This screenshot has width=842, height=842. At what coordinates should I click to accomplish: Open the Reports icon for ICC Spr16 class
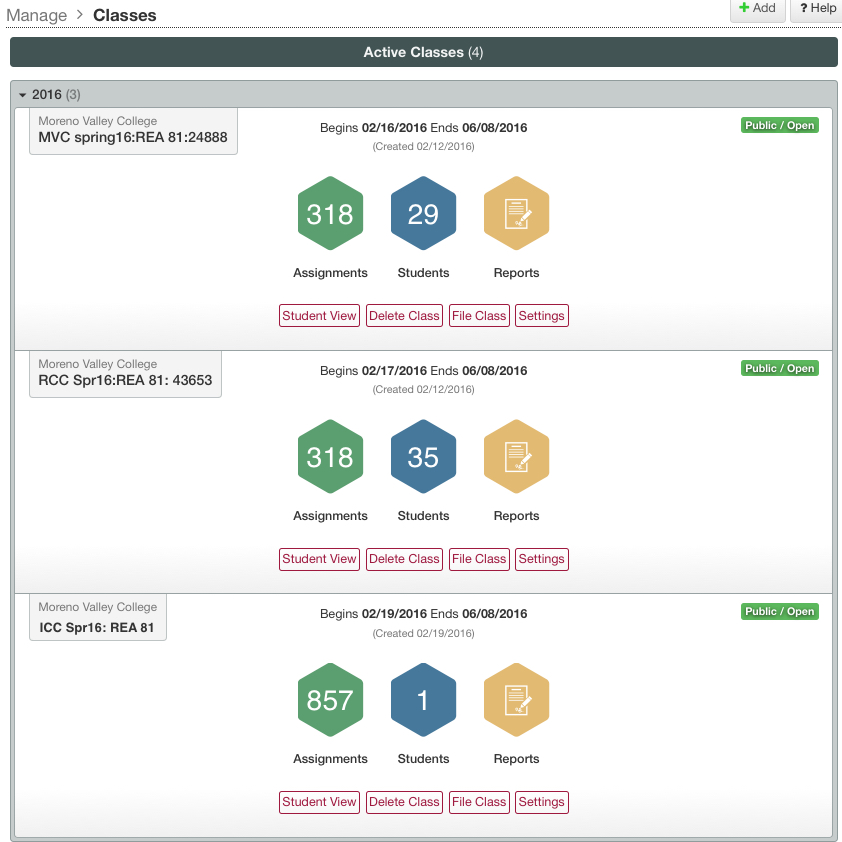(516, 700)
